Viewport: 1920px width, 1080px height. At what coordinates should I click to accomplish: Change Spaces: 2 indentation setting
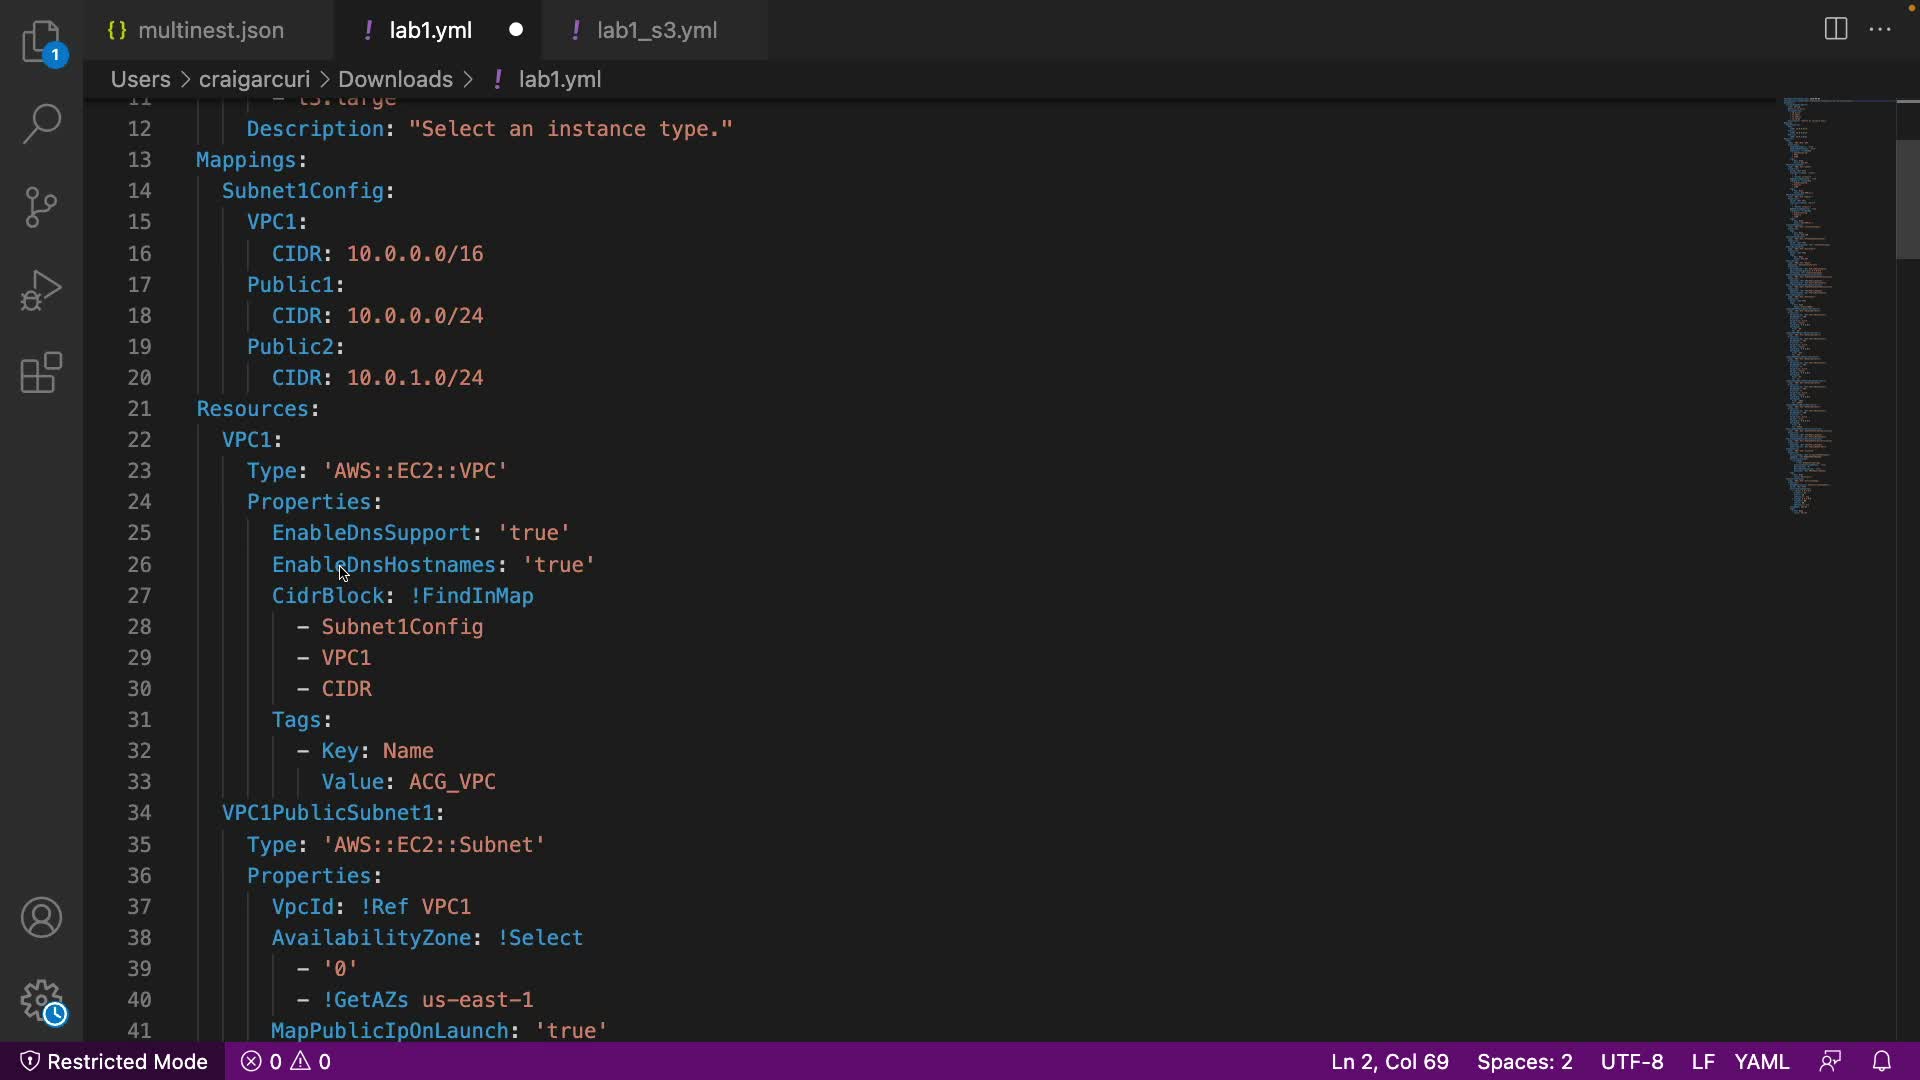(x=1524, y=1061)
